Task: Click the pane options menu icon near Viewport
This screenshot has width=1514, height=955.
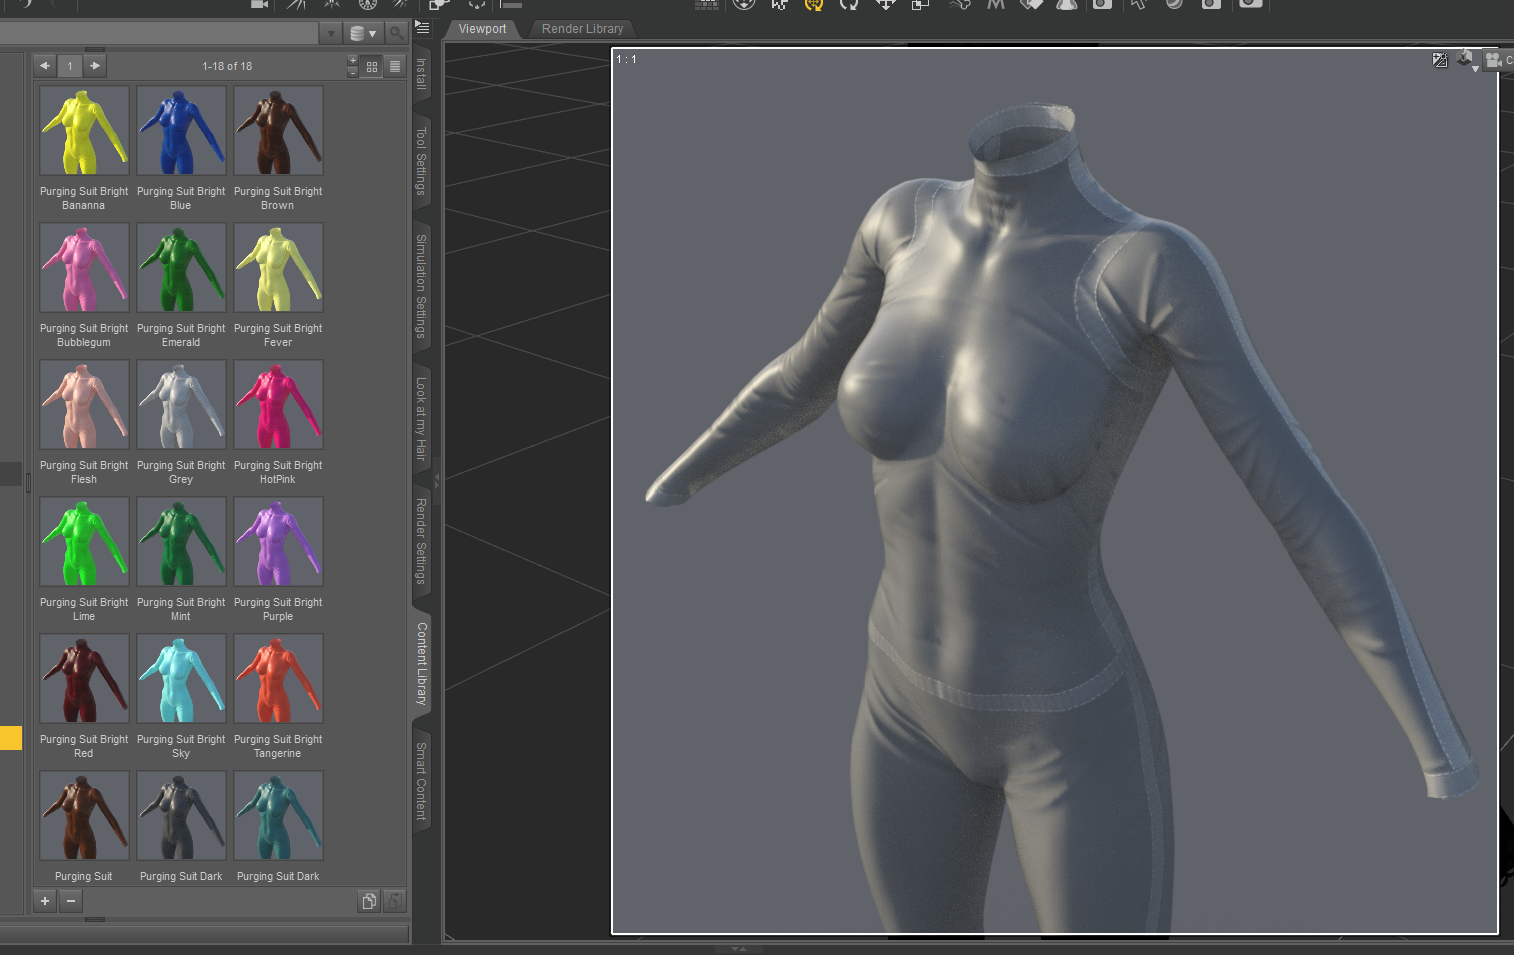Action: (x=422, y=28)
